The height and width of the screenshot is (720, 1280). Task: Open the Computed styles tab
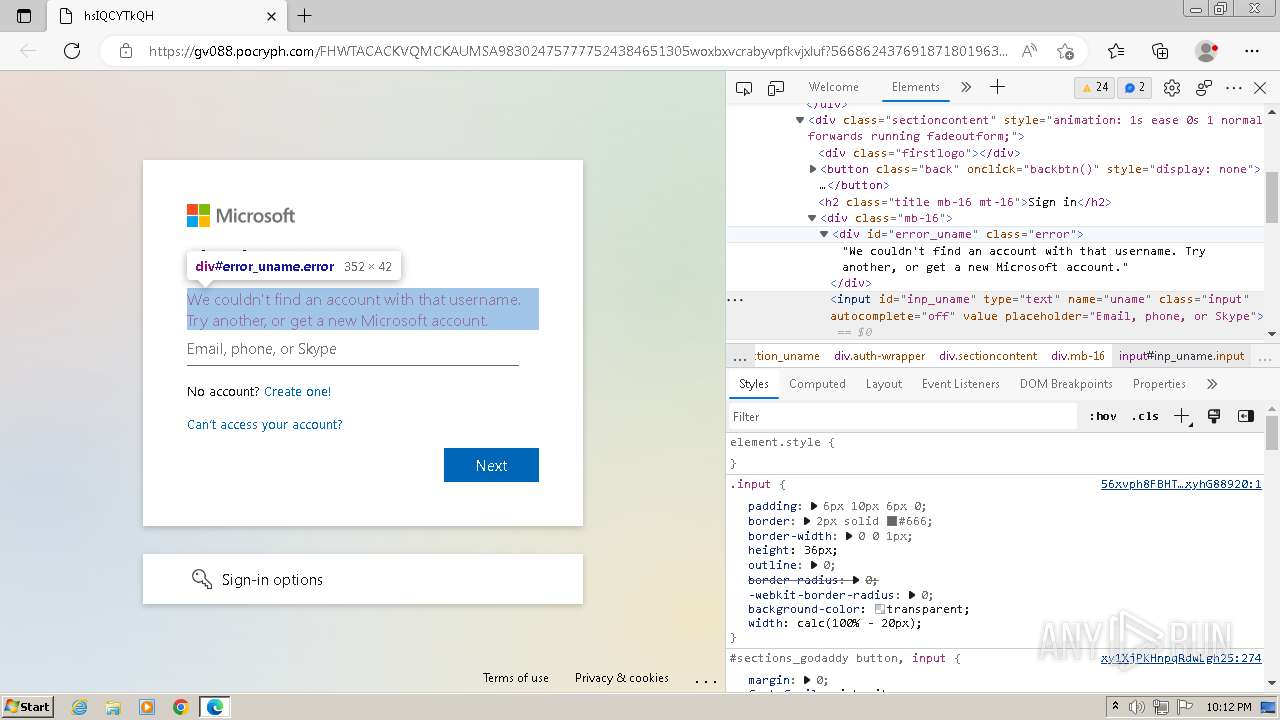(x=817, y=384)
